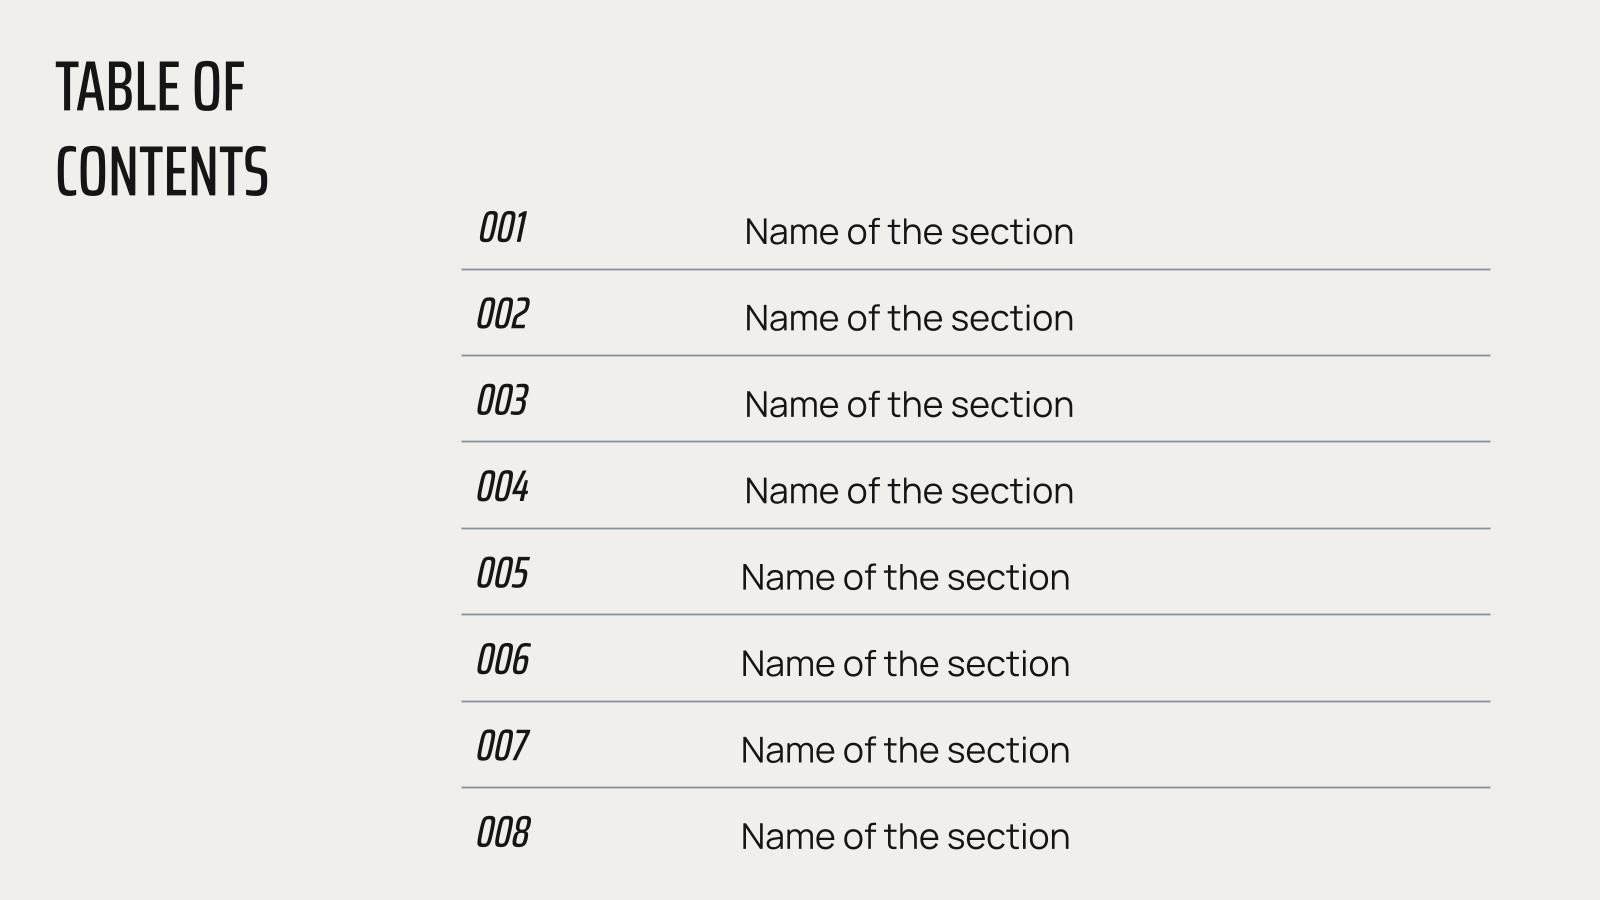Select the 003 section number
Image resolution: width=1600 pixels, height=900 pixels.
pyautogui.click(x=502, y=401)
